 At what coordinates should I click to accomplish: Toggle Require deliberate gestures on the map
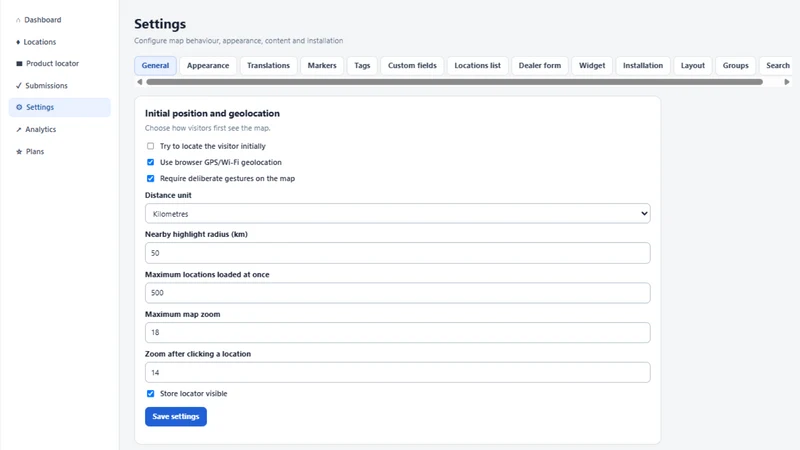(151, 179)
